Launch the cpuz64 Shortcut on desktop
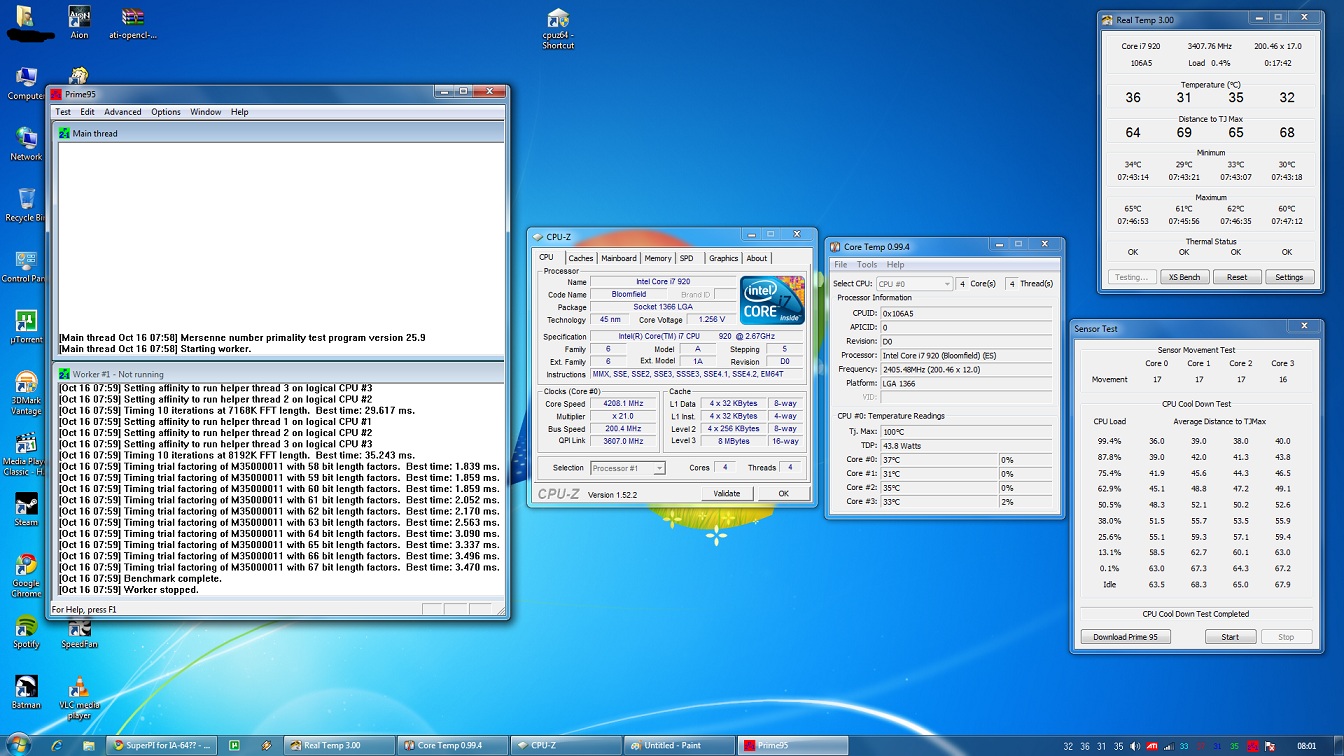Viewport: 1344px width, 756px height. click(558, 28)
